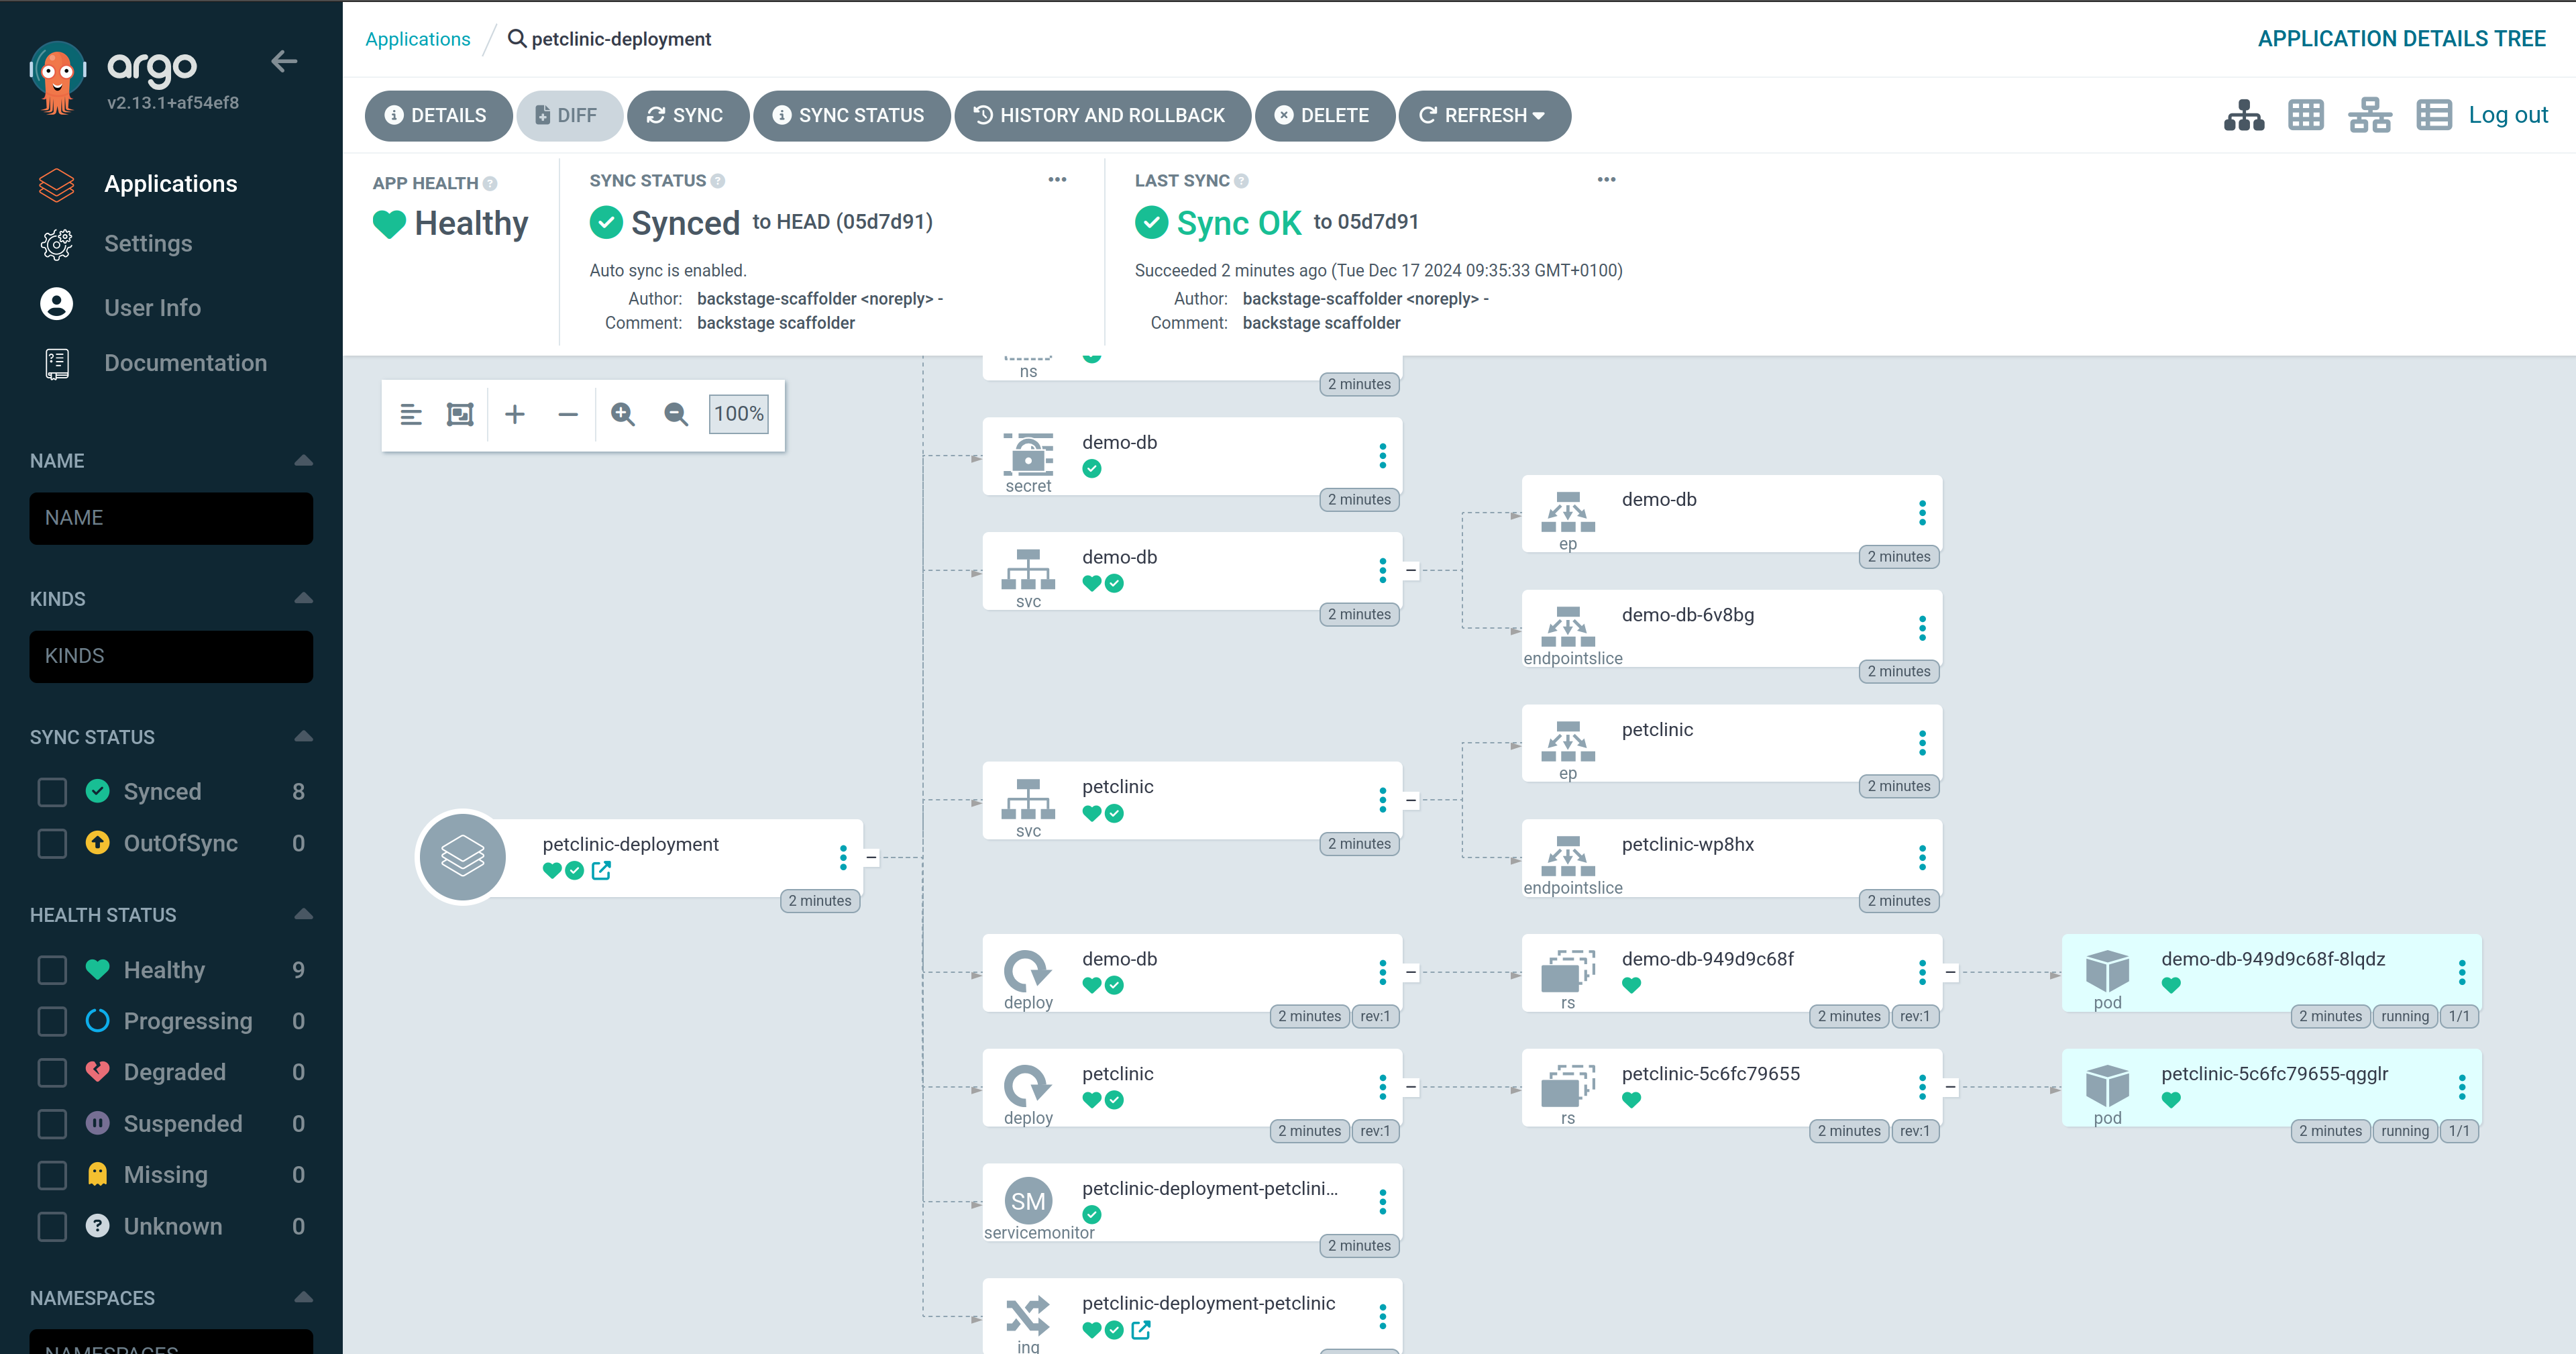Go to Settings in sidebar

(x=148, y=244)
